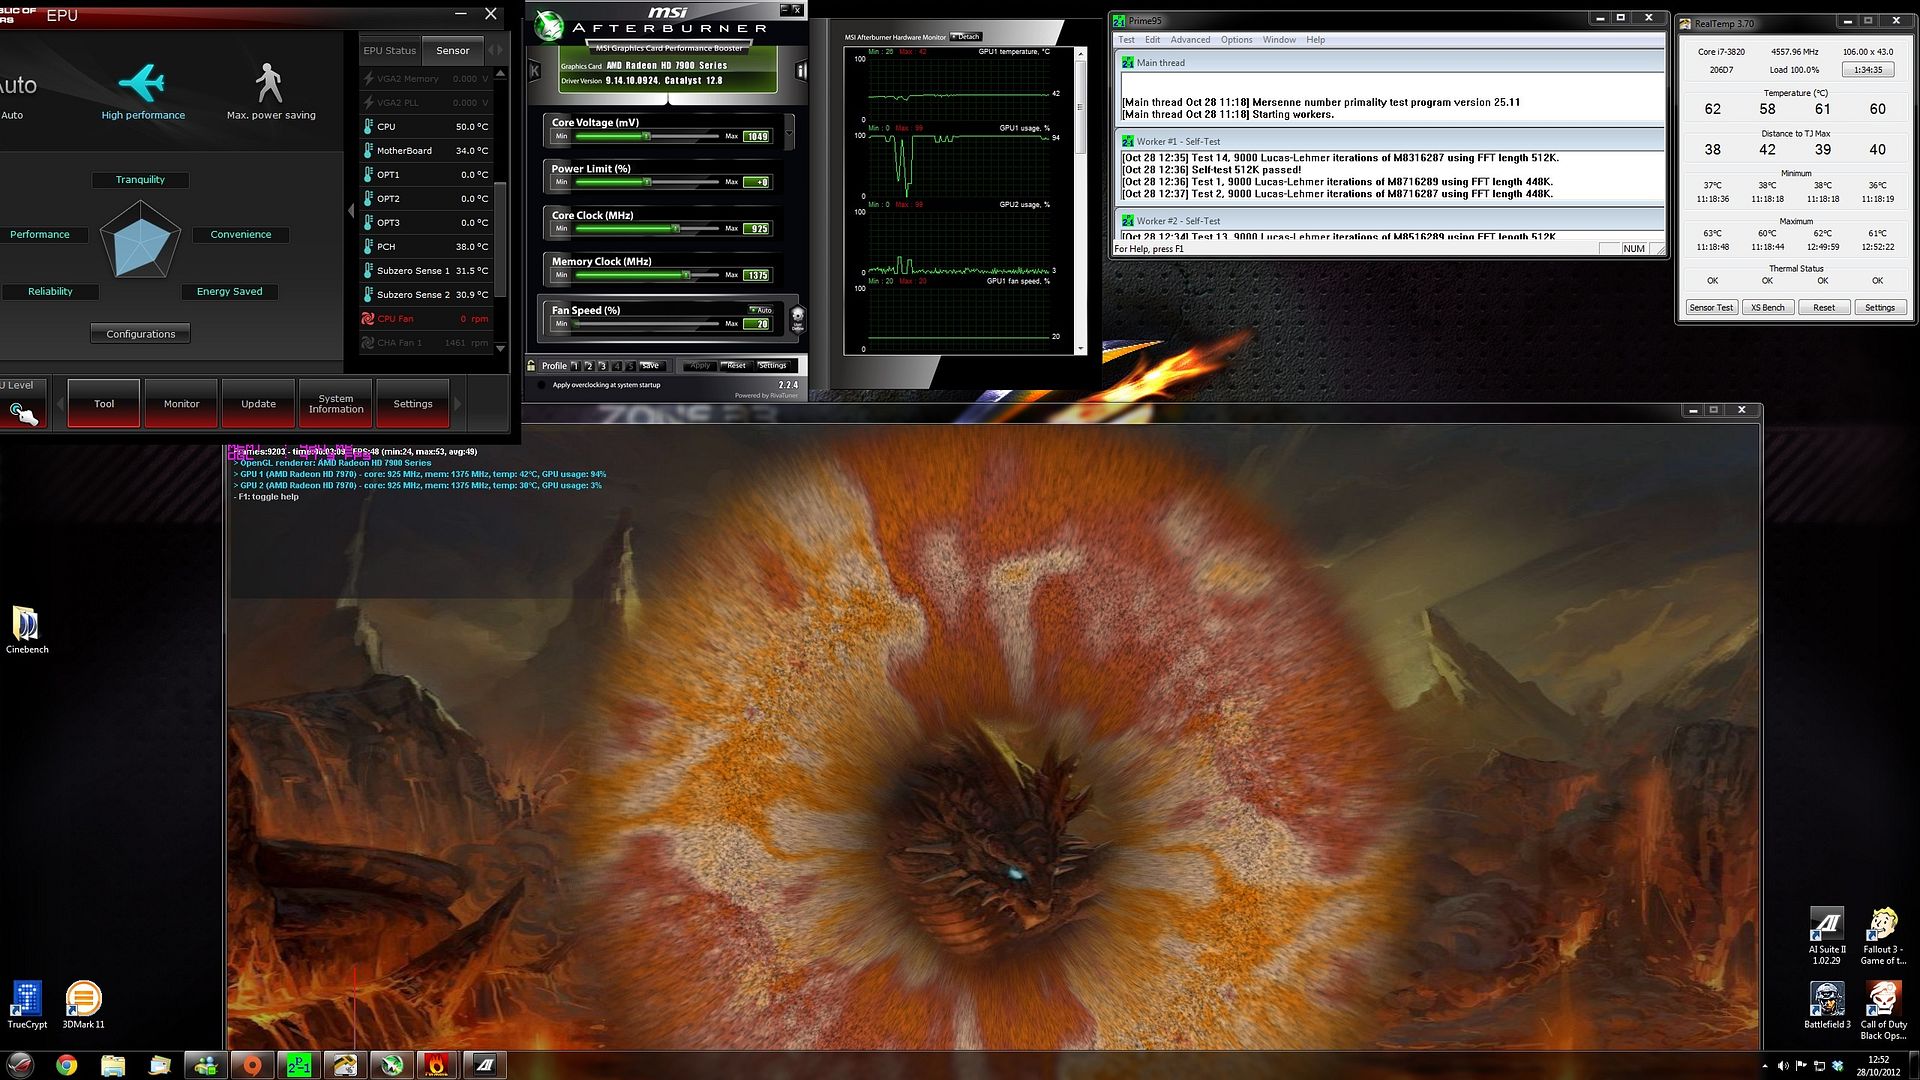Click RealTemp 1:34:35 timer button
1920x1080 pixels.
(x=1867, y=70)
